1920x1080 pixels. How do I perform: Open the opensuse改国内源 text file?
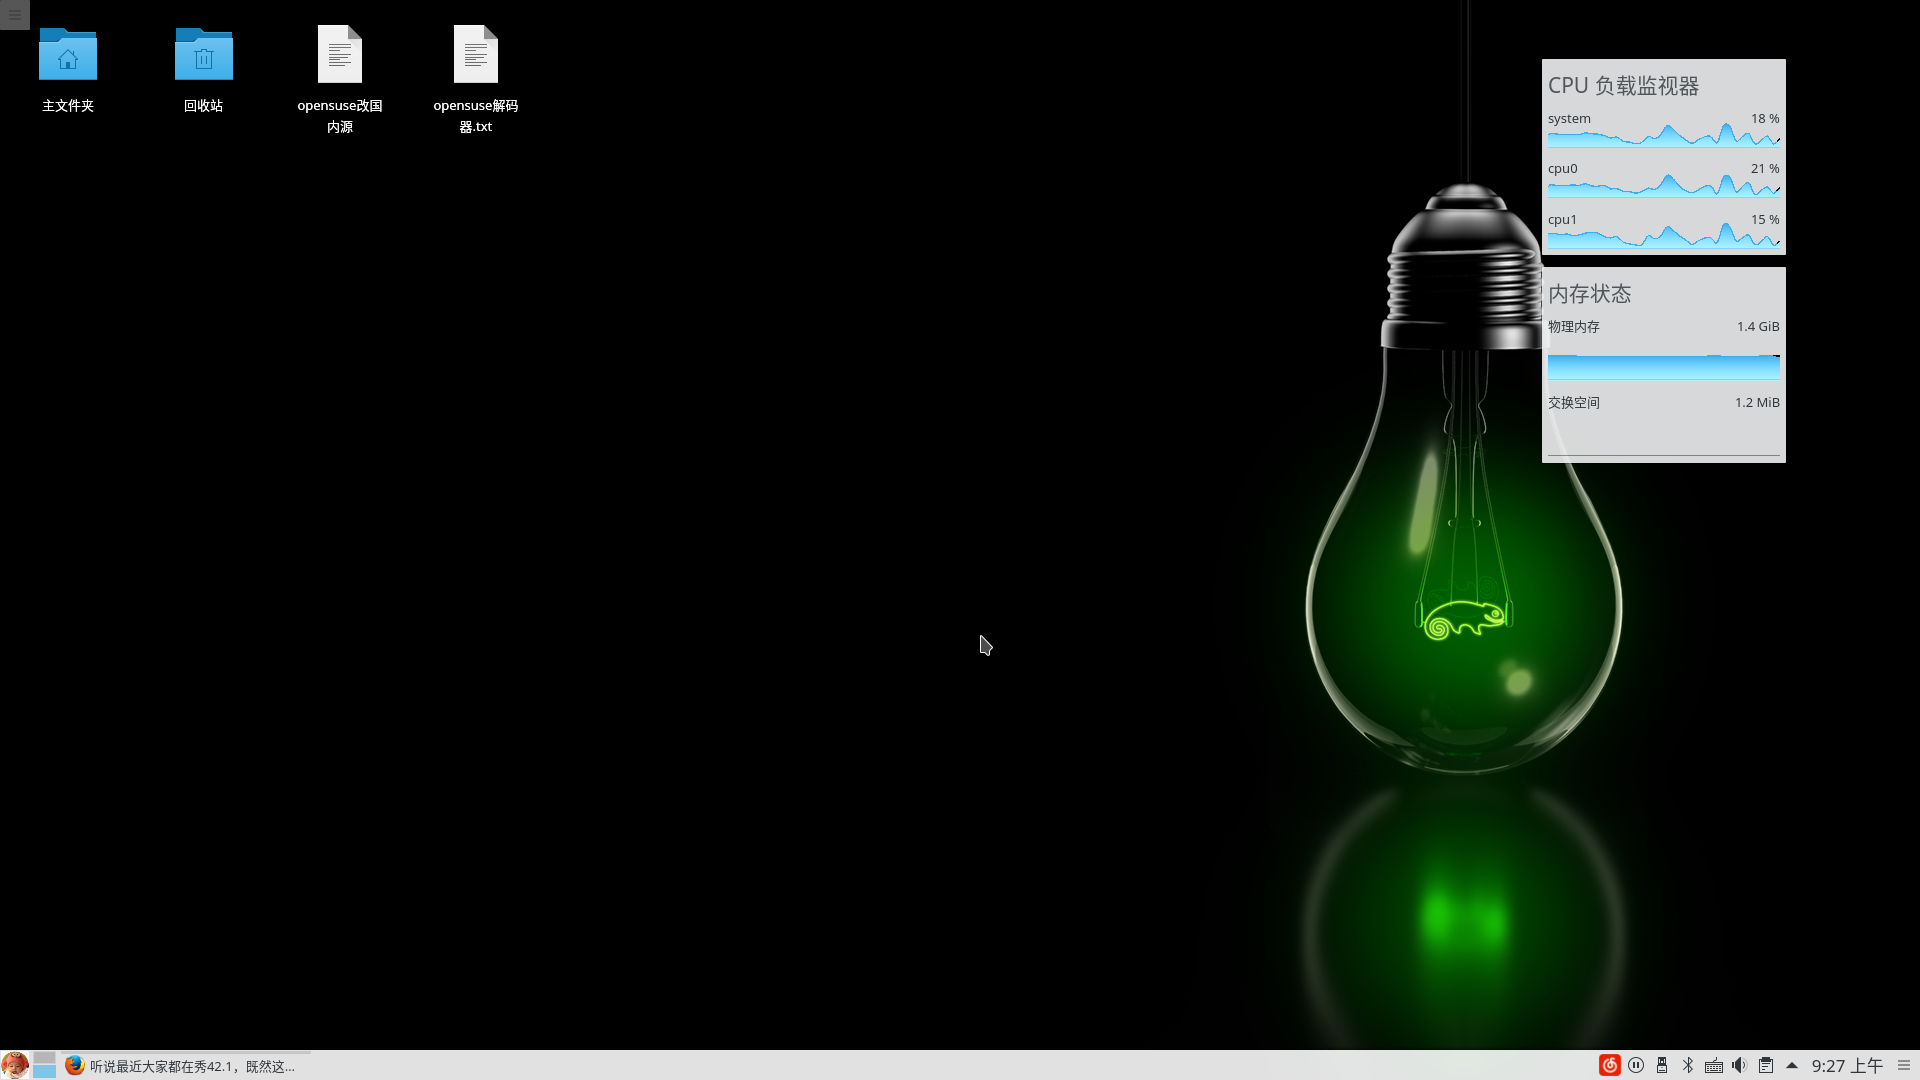340,55
